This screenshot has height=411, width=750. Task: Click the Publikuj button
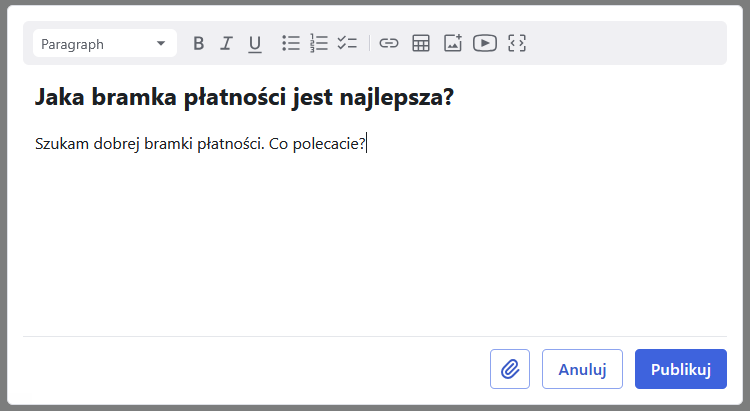(680, 369)
